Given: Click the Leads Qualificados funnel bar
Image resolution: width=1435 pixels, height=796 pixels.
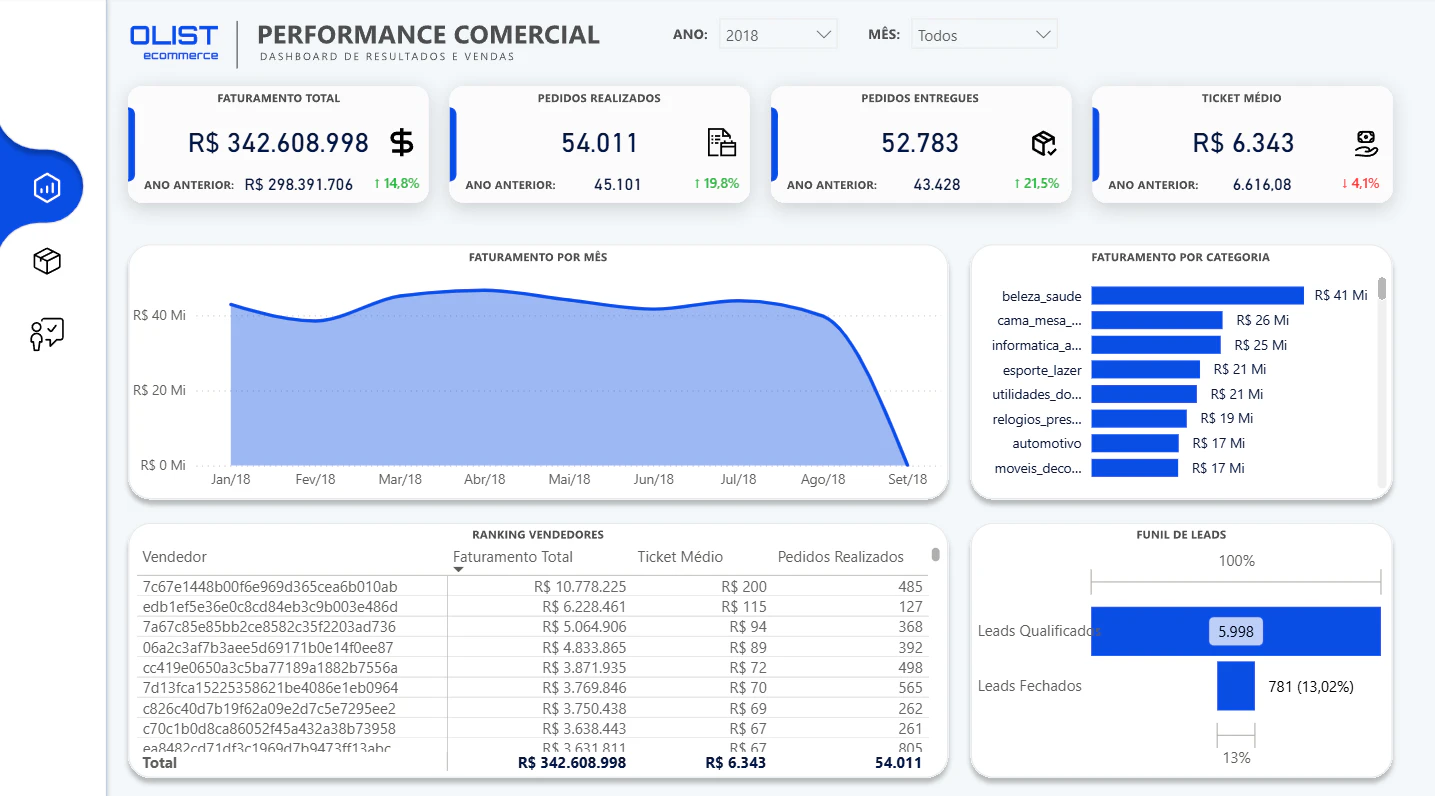Looking at the screenshot, I should click(x=1236, y=631).
